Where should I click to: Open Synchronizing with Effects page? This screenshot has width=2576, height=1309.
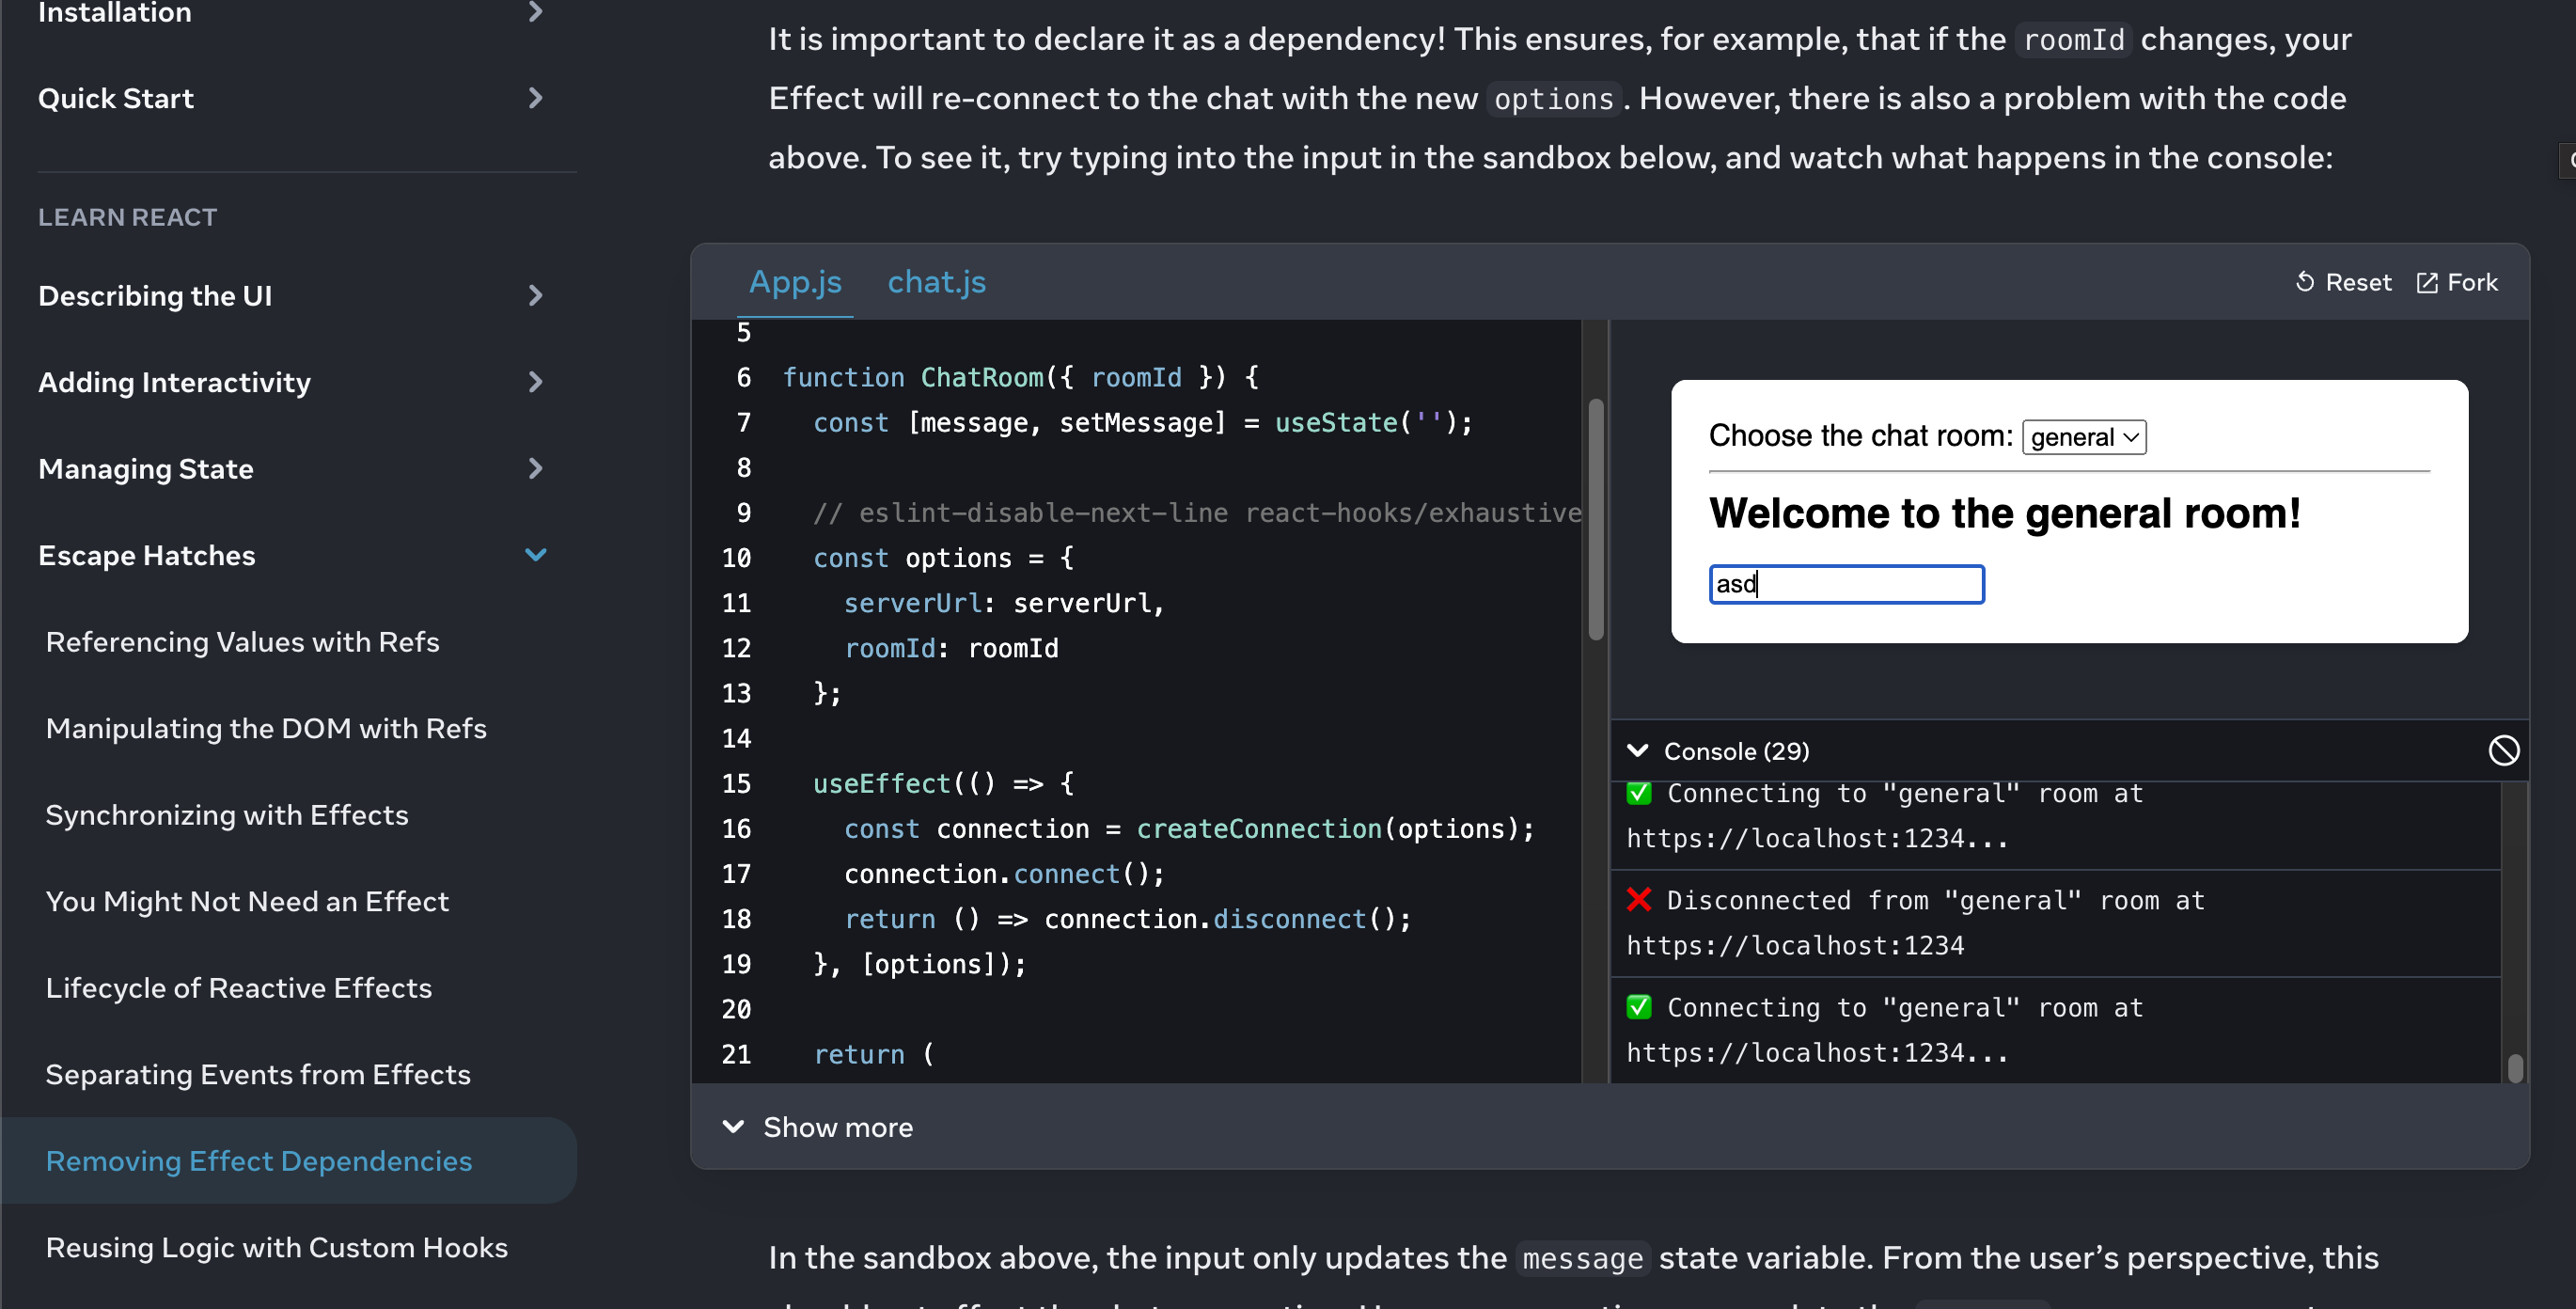coord(227,815)
